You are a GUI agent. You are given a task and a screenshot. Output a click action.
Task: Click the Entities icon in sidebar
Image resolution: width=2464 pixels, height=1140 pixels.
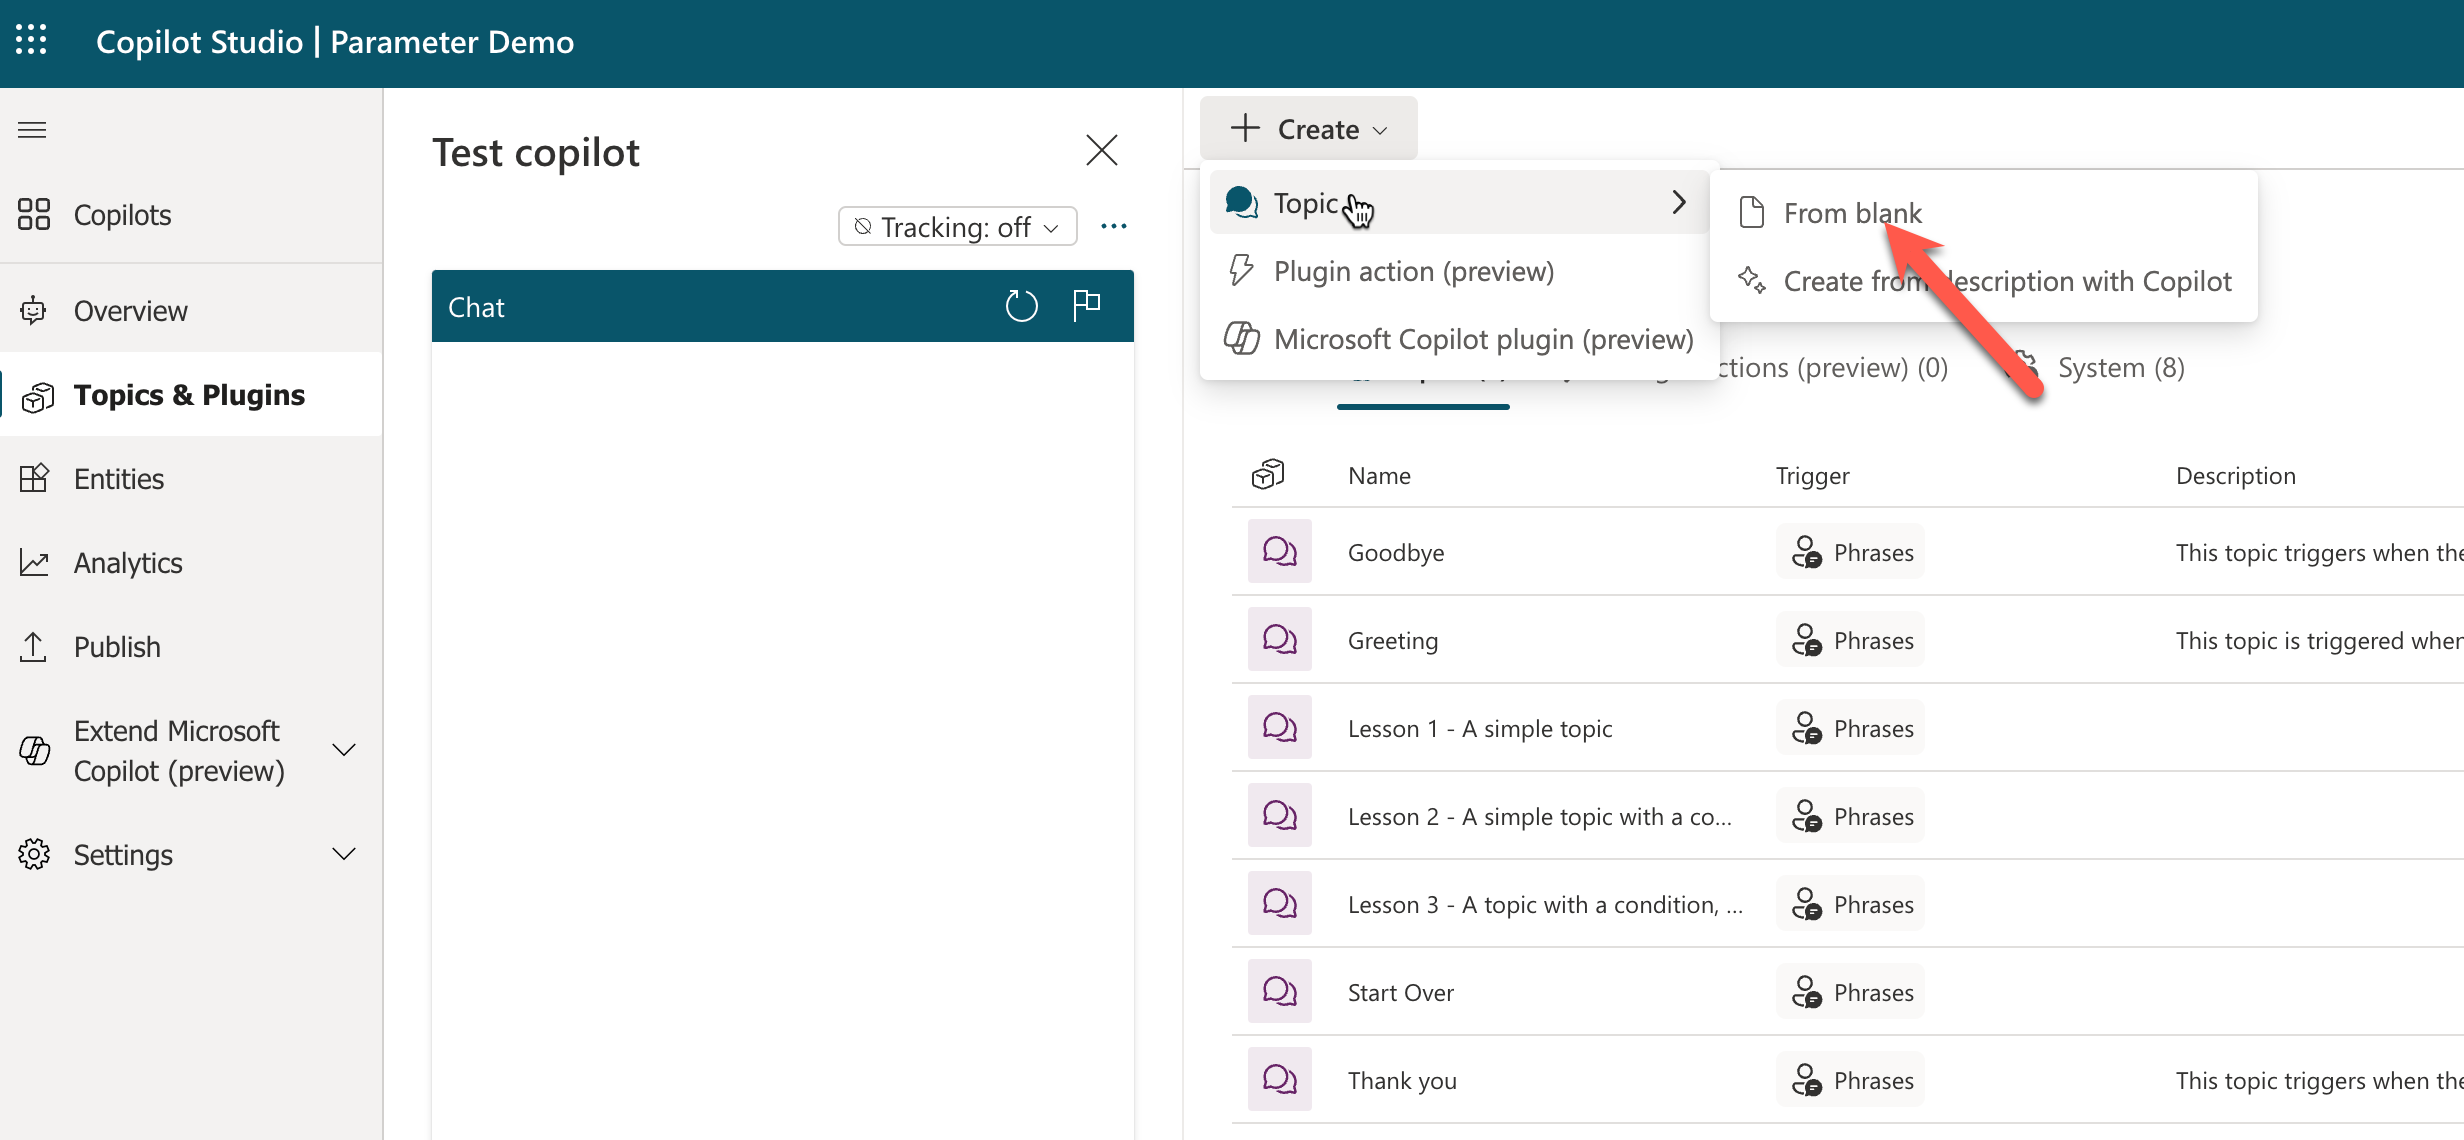34,478
